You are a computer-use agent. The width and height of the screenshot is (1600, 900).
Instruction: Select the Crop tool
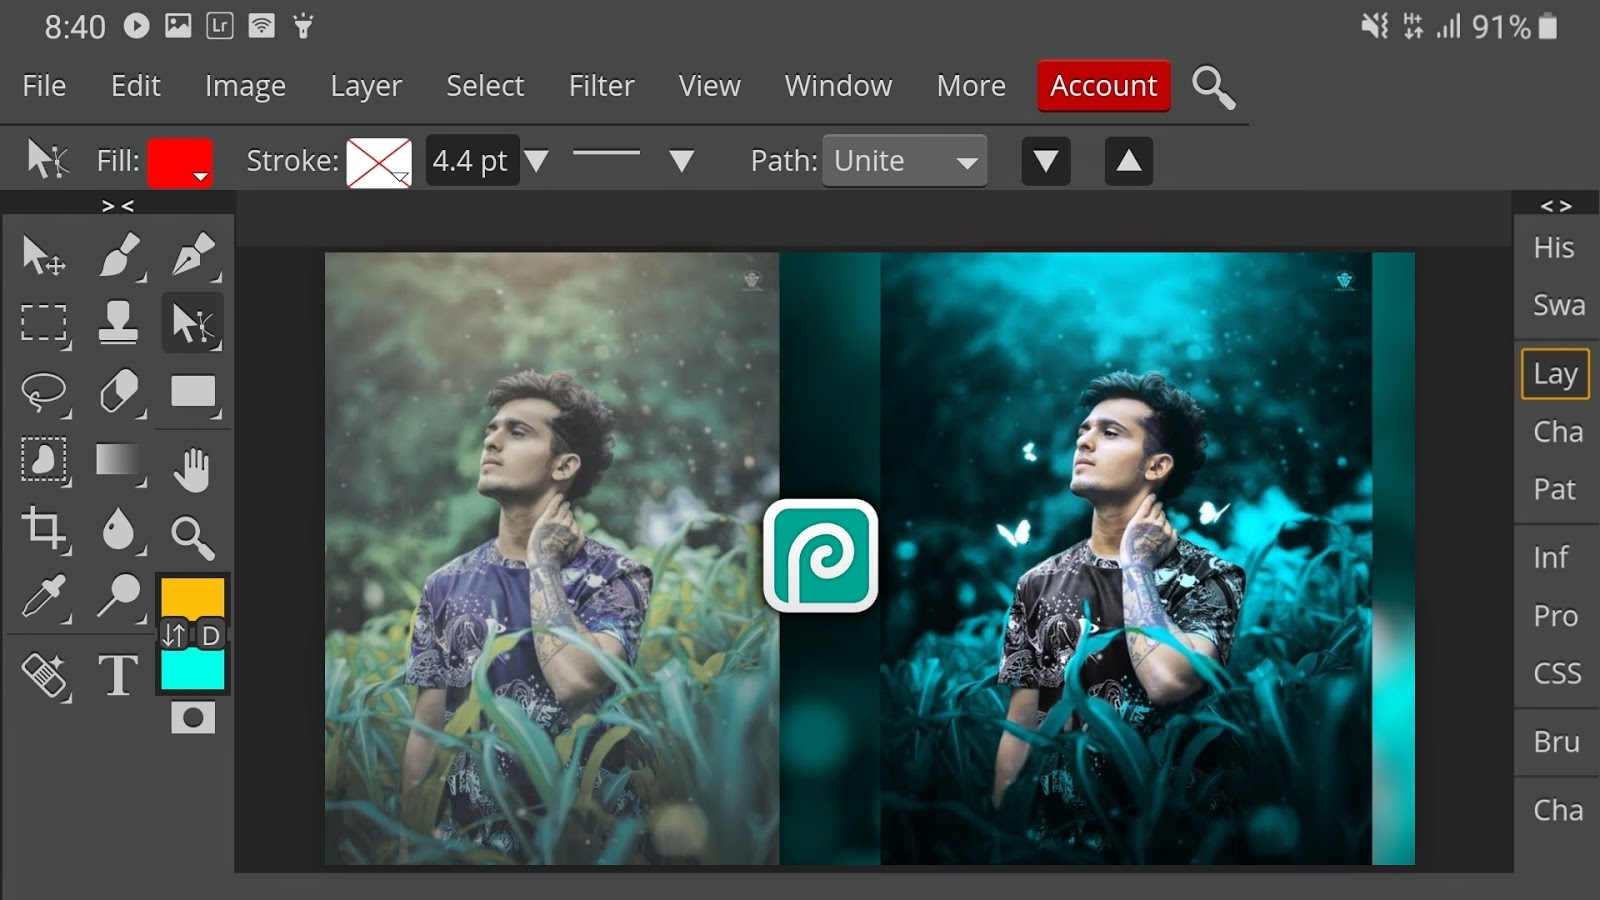coord(45,530)
